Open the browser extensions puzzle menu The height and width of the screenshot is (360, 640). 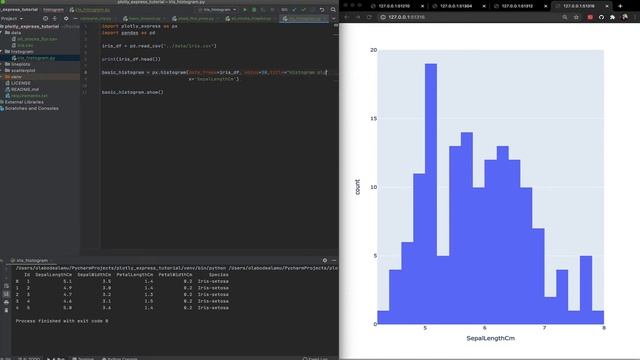pyautogui.click(x=613, y=17)
